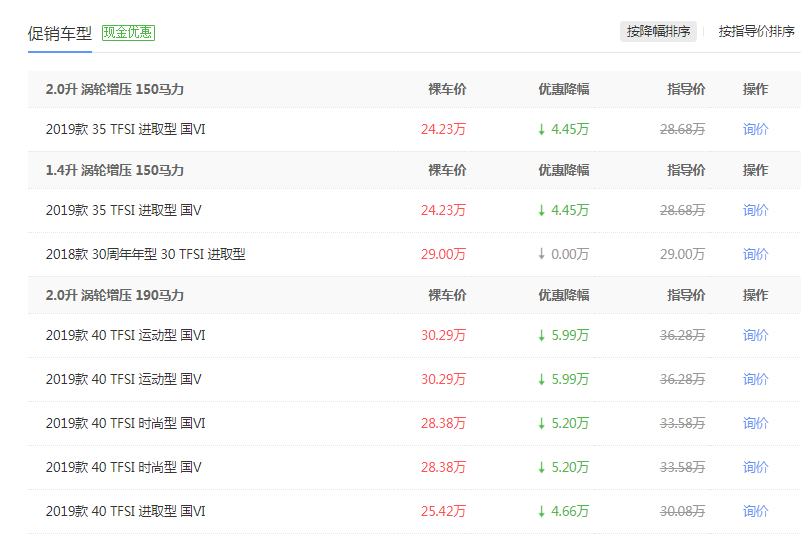
Task: Open model 2019款 40 TFSI 时尚型 国V
Action: (124, 467)
